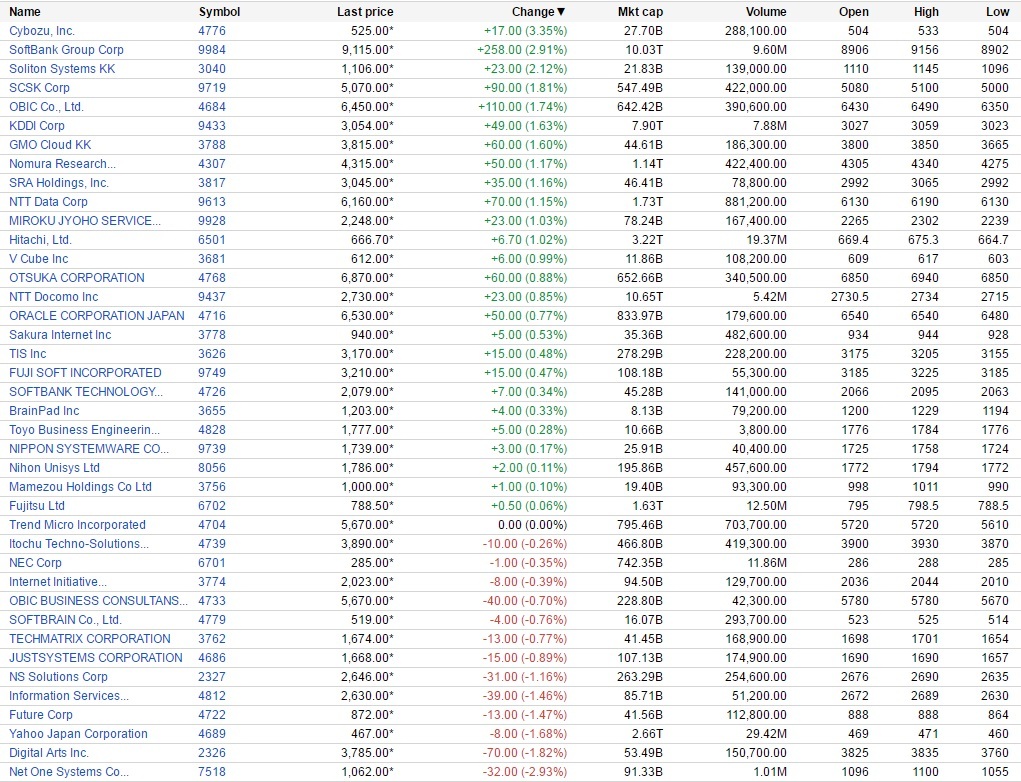Viewport: 1021px width, 782px height.
Task: Open Yahoo Japan Corporation link
Action: click(78, 734)
